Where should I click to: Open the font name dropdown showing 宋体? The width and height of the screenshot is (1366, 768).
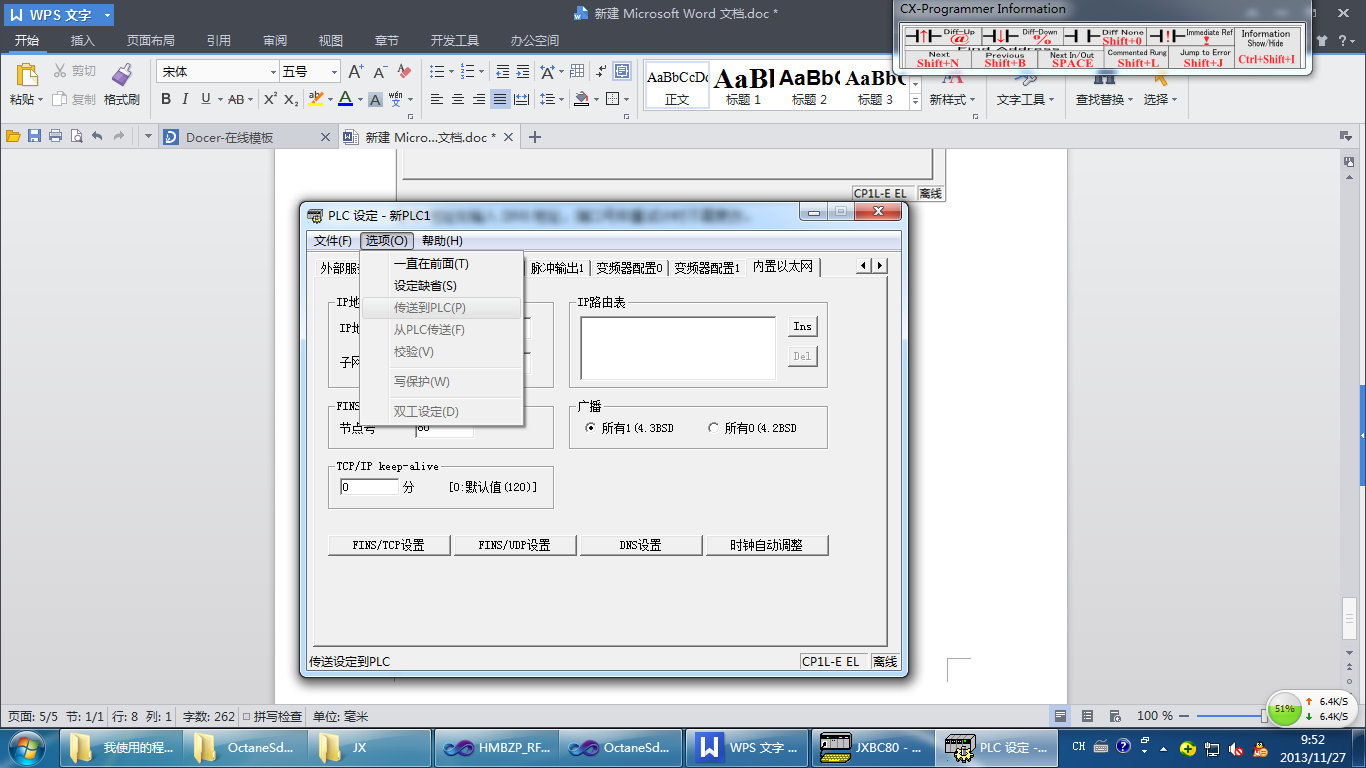(x=272, y=72)
